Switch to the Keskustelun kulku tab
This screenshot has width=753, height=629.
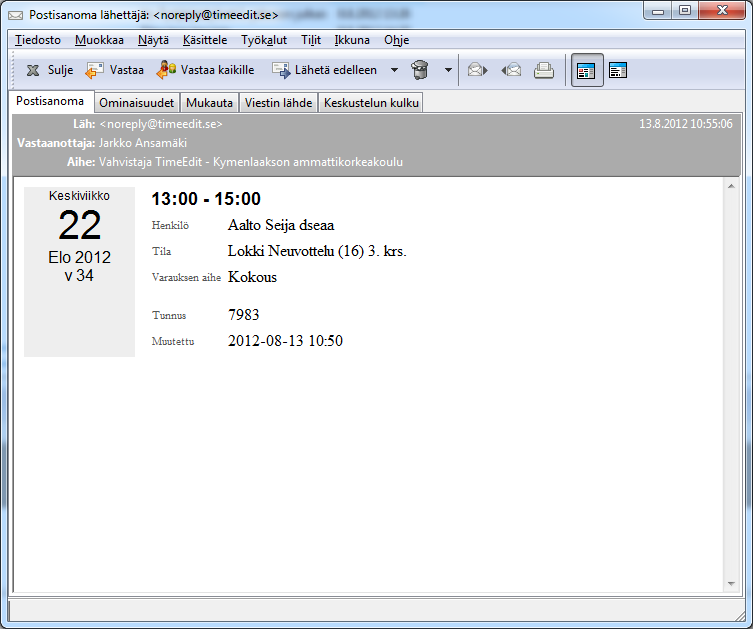tap(371, 103)
